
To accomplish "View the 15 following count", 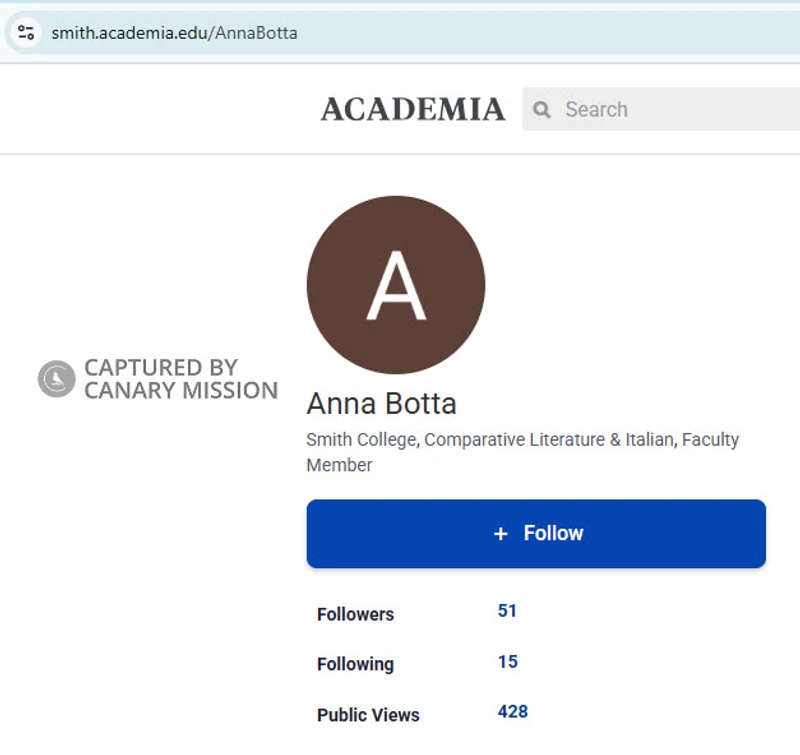I will pyautogui.click(x=508, y=662).
